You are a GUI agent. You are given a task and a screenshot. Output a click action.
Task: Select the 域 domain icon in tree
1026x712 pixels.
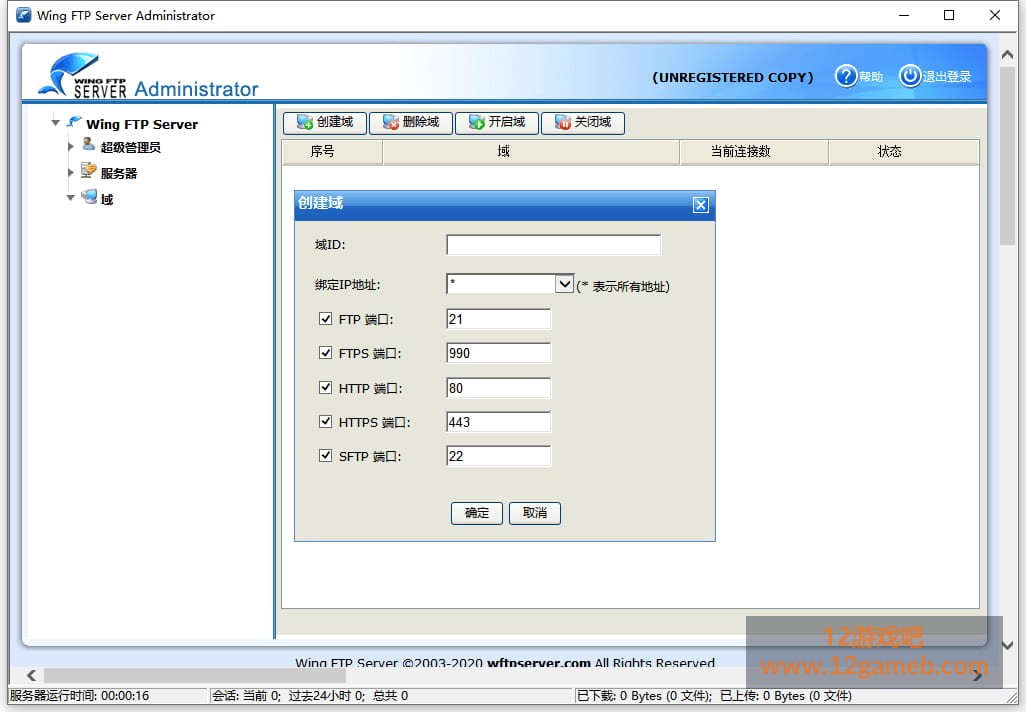tap(89, 196)
